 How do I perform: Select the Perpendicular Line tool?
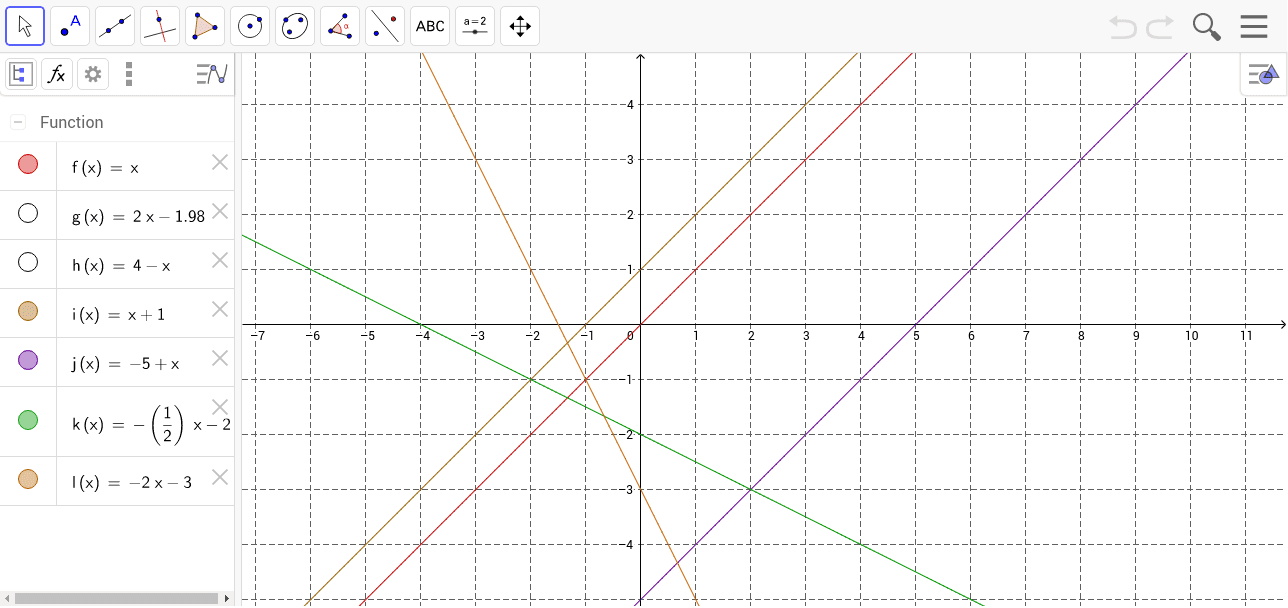(160, 26)
